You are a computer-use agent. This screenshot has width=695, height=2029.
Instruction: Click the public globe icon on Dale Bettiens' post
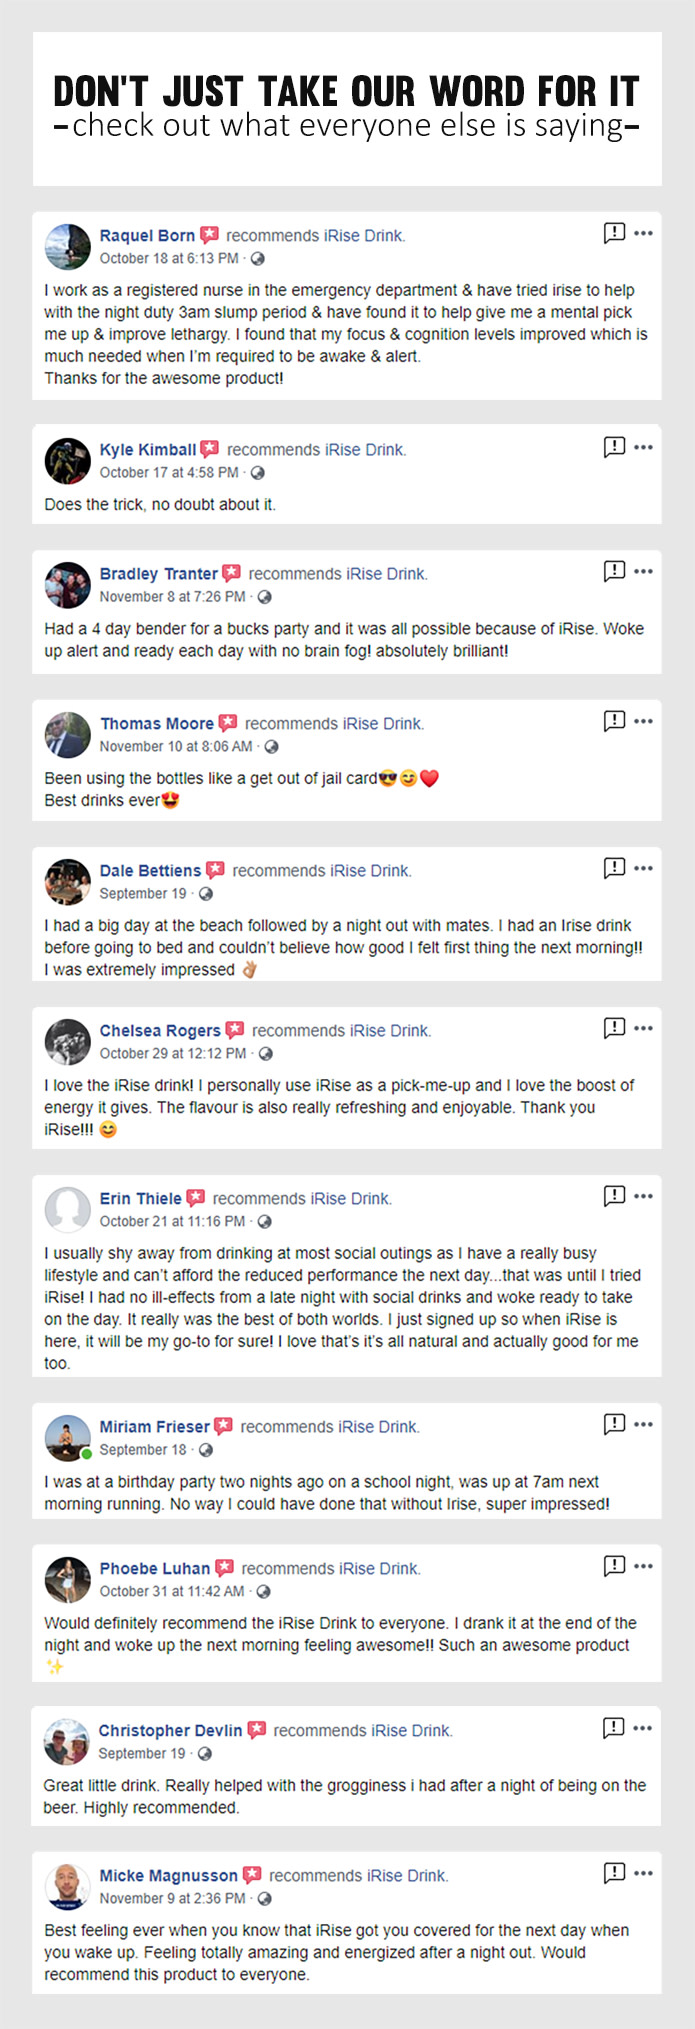[206, 894]
